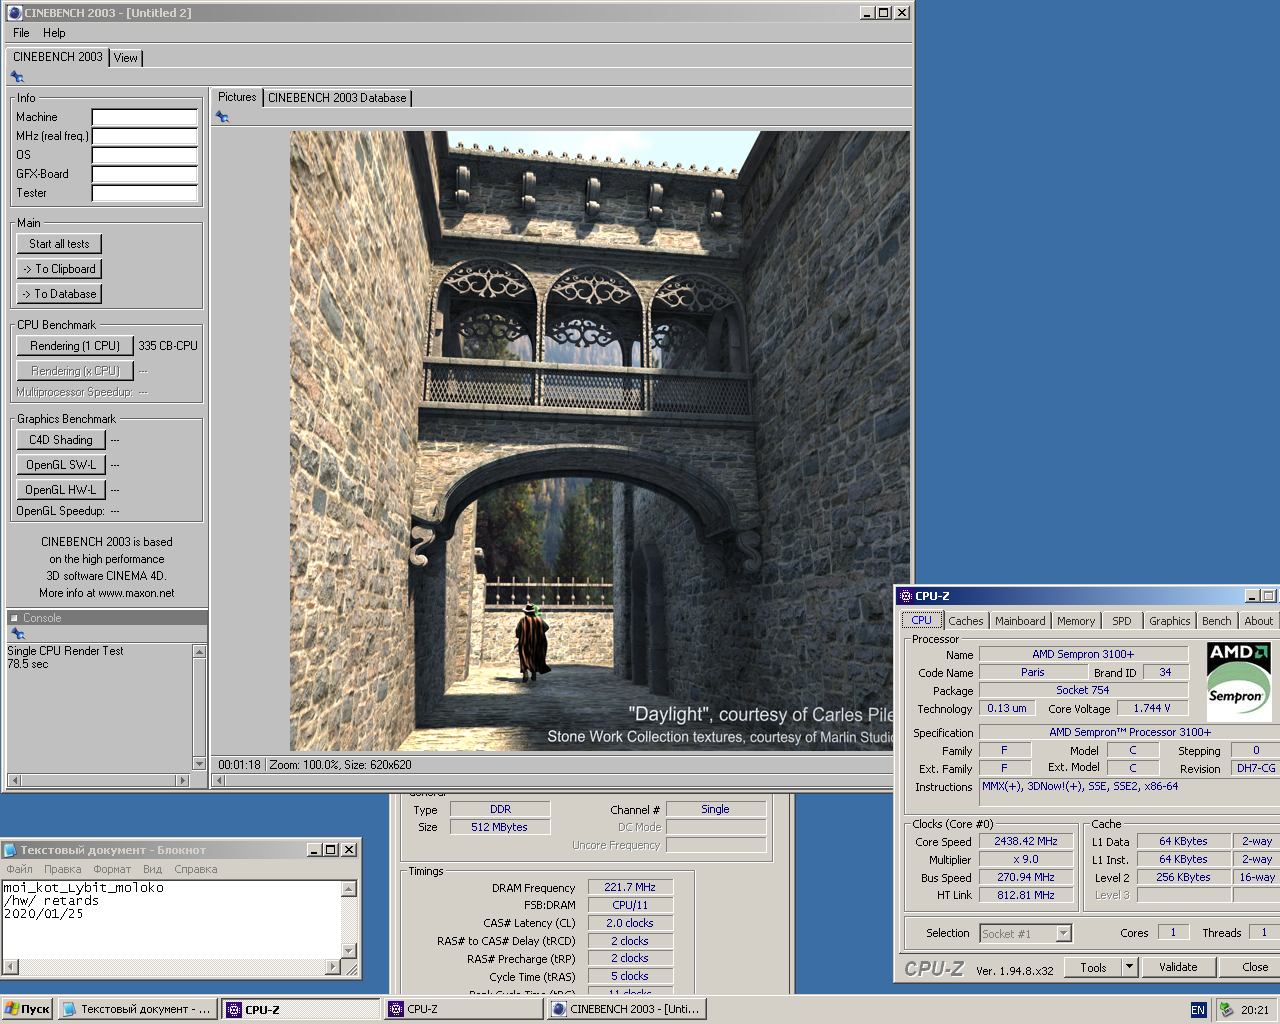Screen dimensions: 1280x1024
Task: Click Notepad vertical scrollbar down arrow
Action: 349,951
